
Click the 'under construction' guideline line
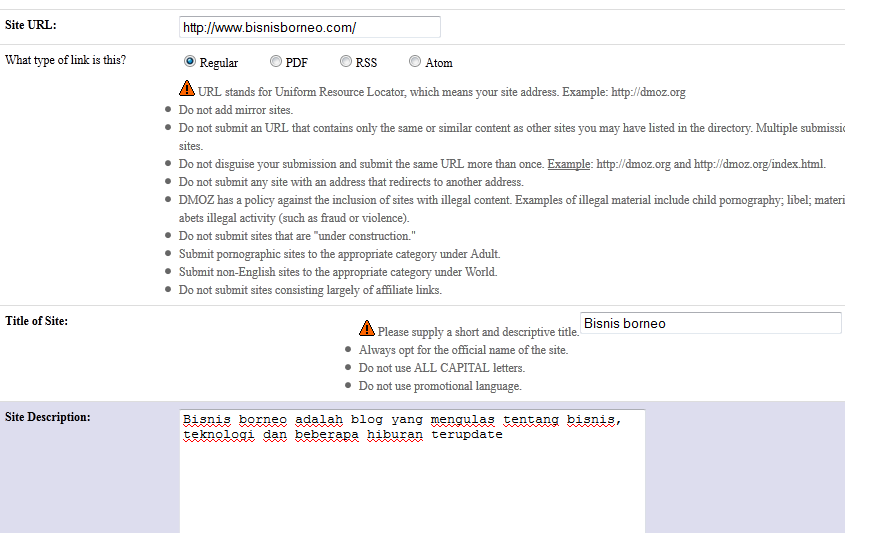[297, 236]
